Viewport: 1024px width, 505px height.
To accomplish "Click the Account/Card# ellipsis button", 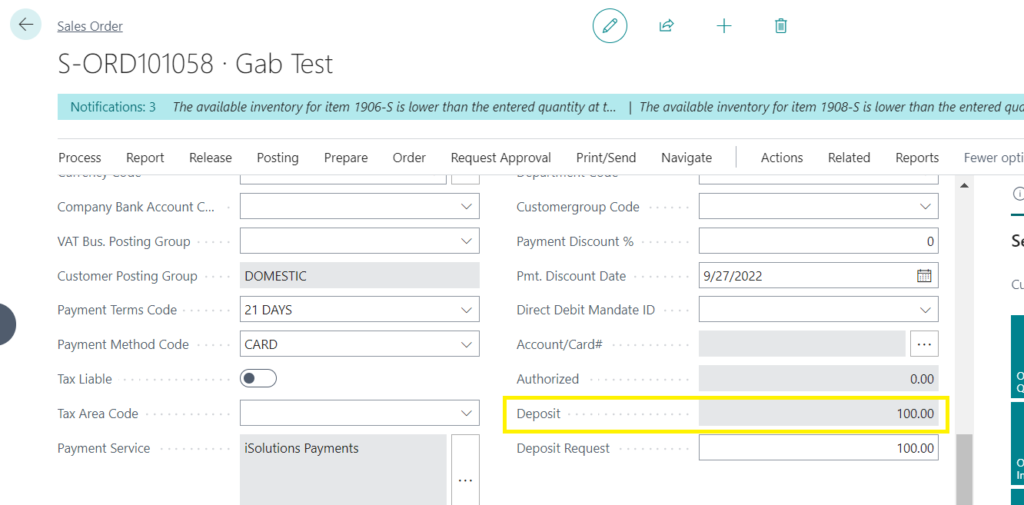I will 924,345.
